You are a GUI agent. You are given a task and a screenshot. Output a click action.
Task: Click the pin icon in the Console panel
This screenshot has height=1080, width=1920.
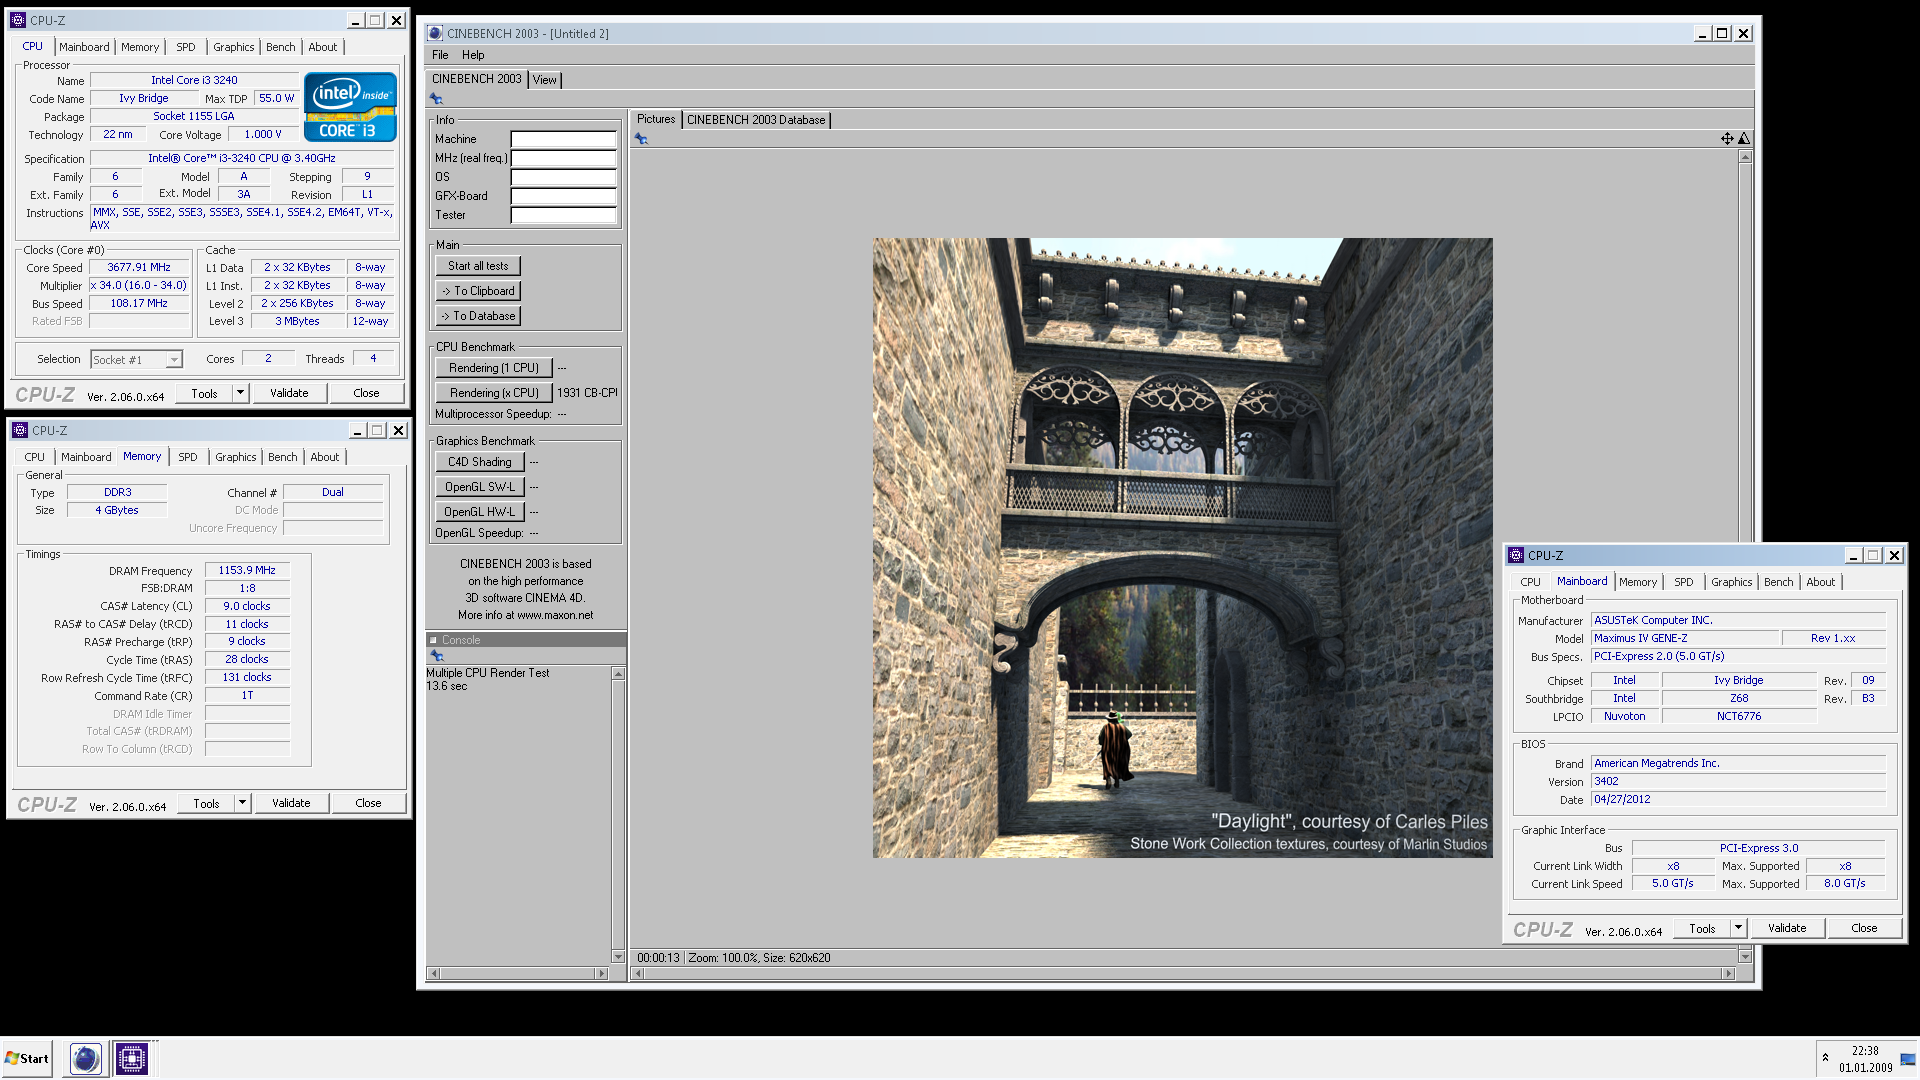click(x=437, y=656)
